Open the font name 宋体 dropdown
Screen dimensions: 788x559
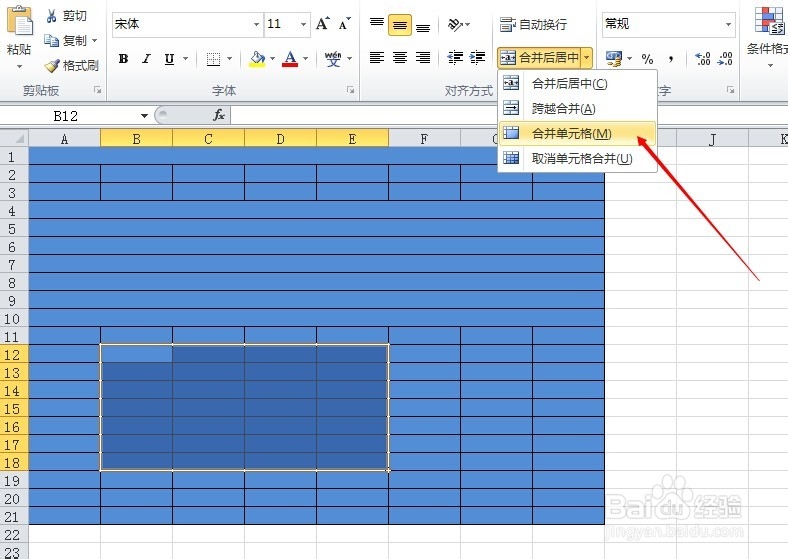pos(256,24)
